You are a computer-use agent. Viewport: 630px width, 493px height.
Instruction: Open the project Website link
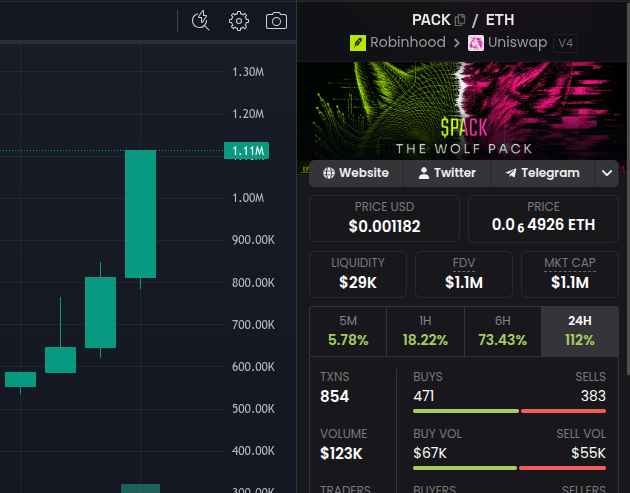point(356,173)
